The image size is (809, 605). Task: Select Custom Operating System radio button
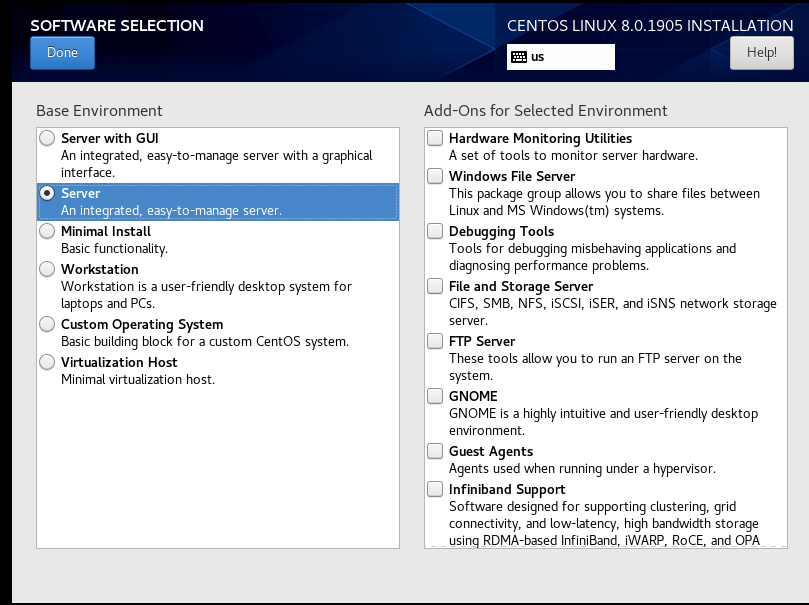[47, 324]
